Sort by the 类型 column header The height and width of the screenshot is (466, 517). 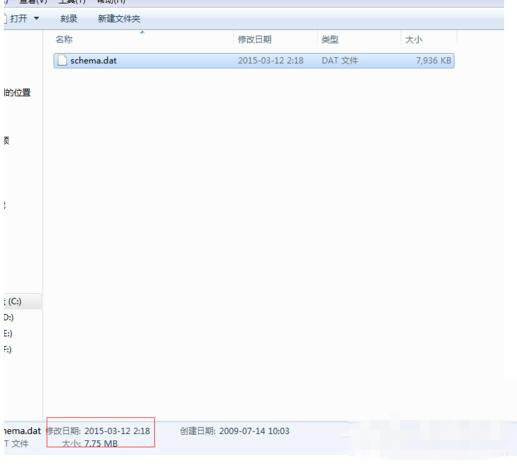pos(330,40)
